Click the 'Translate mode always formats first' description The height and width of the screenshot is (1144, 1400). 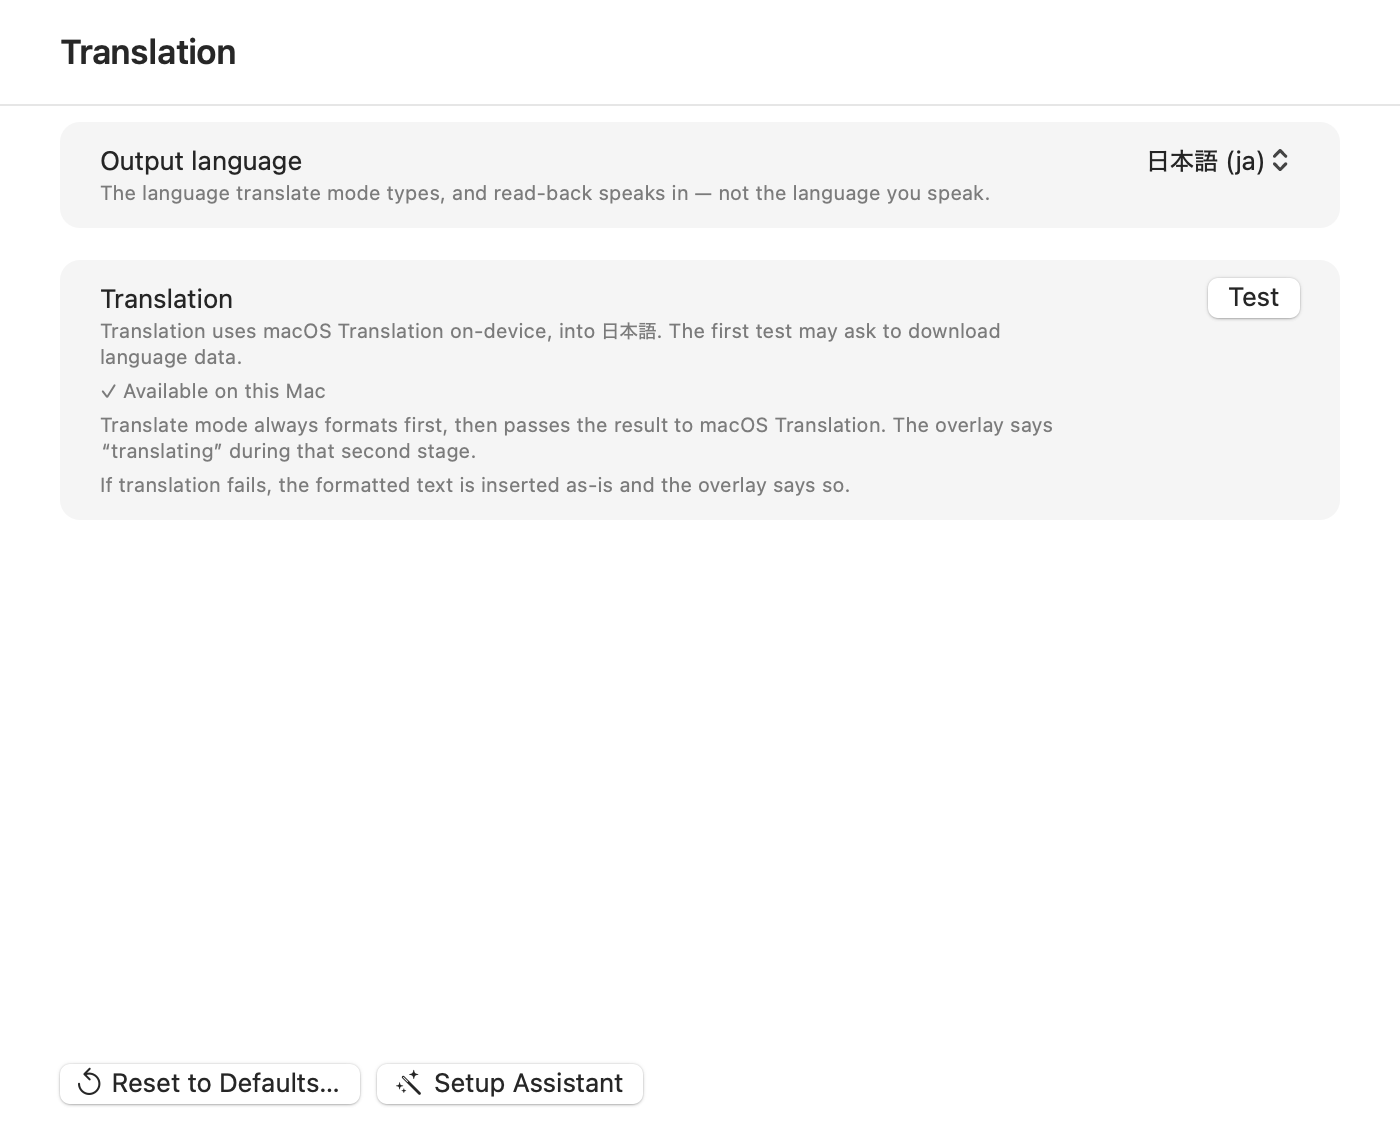(576, 438)
